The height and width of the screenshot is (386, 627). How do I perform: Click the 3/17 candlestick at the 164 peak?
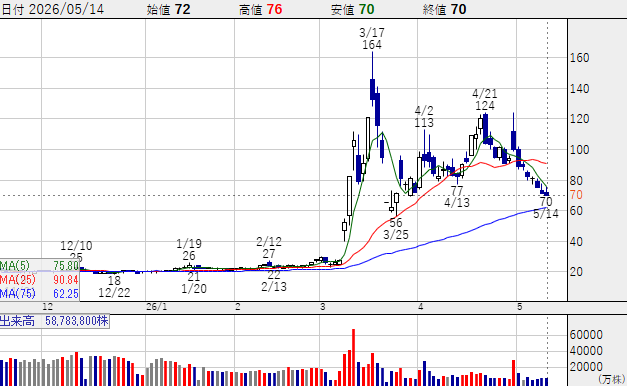coord(373,80)
